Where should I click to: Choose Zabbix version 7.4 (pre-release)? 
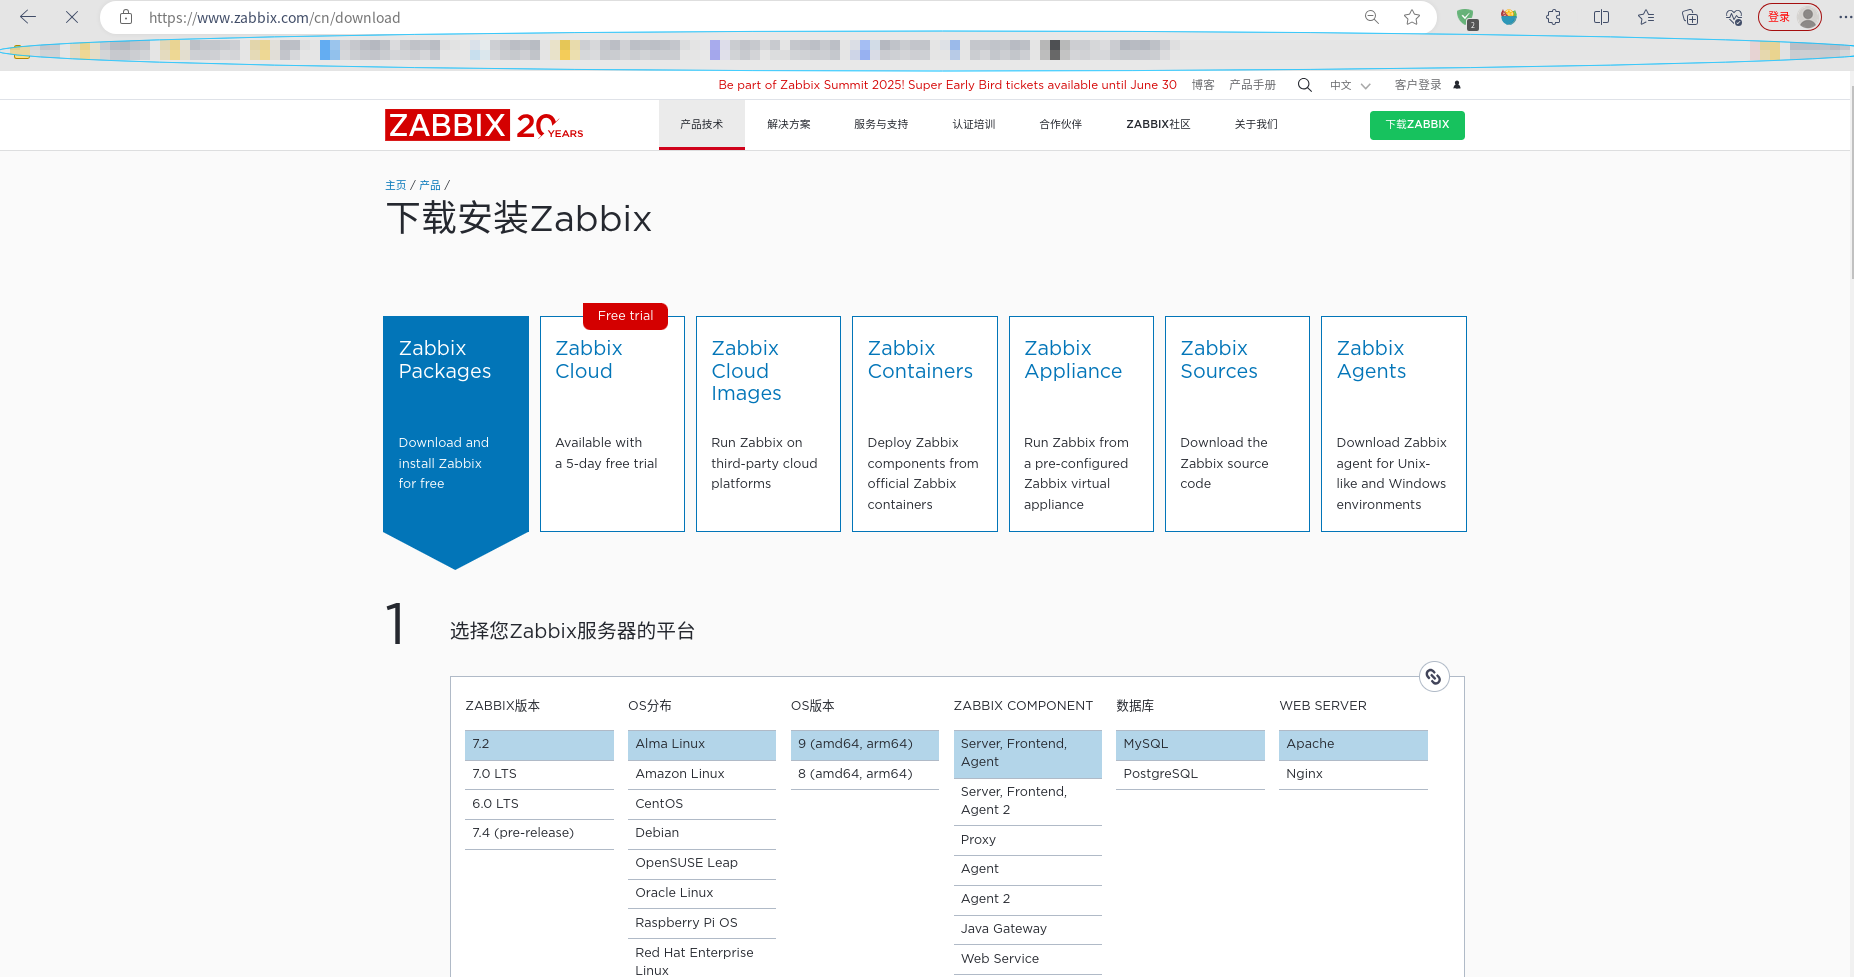[539, 834]
